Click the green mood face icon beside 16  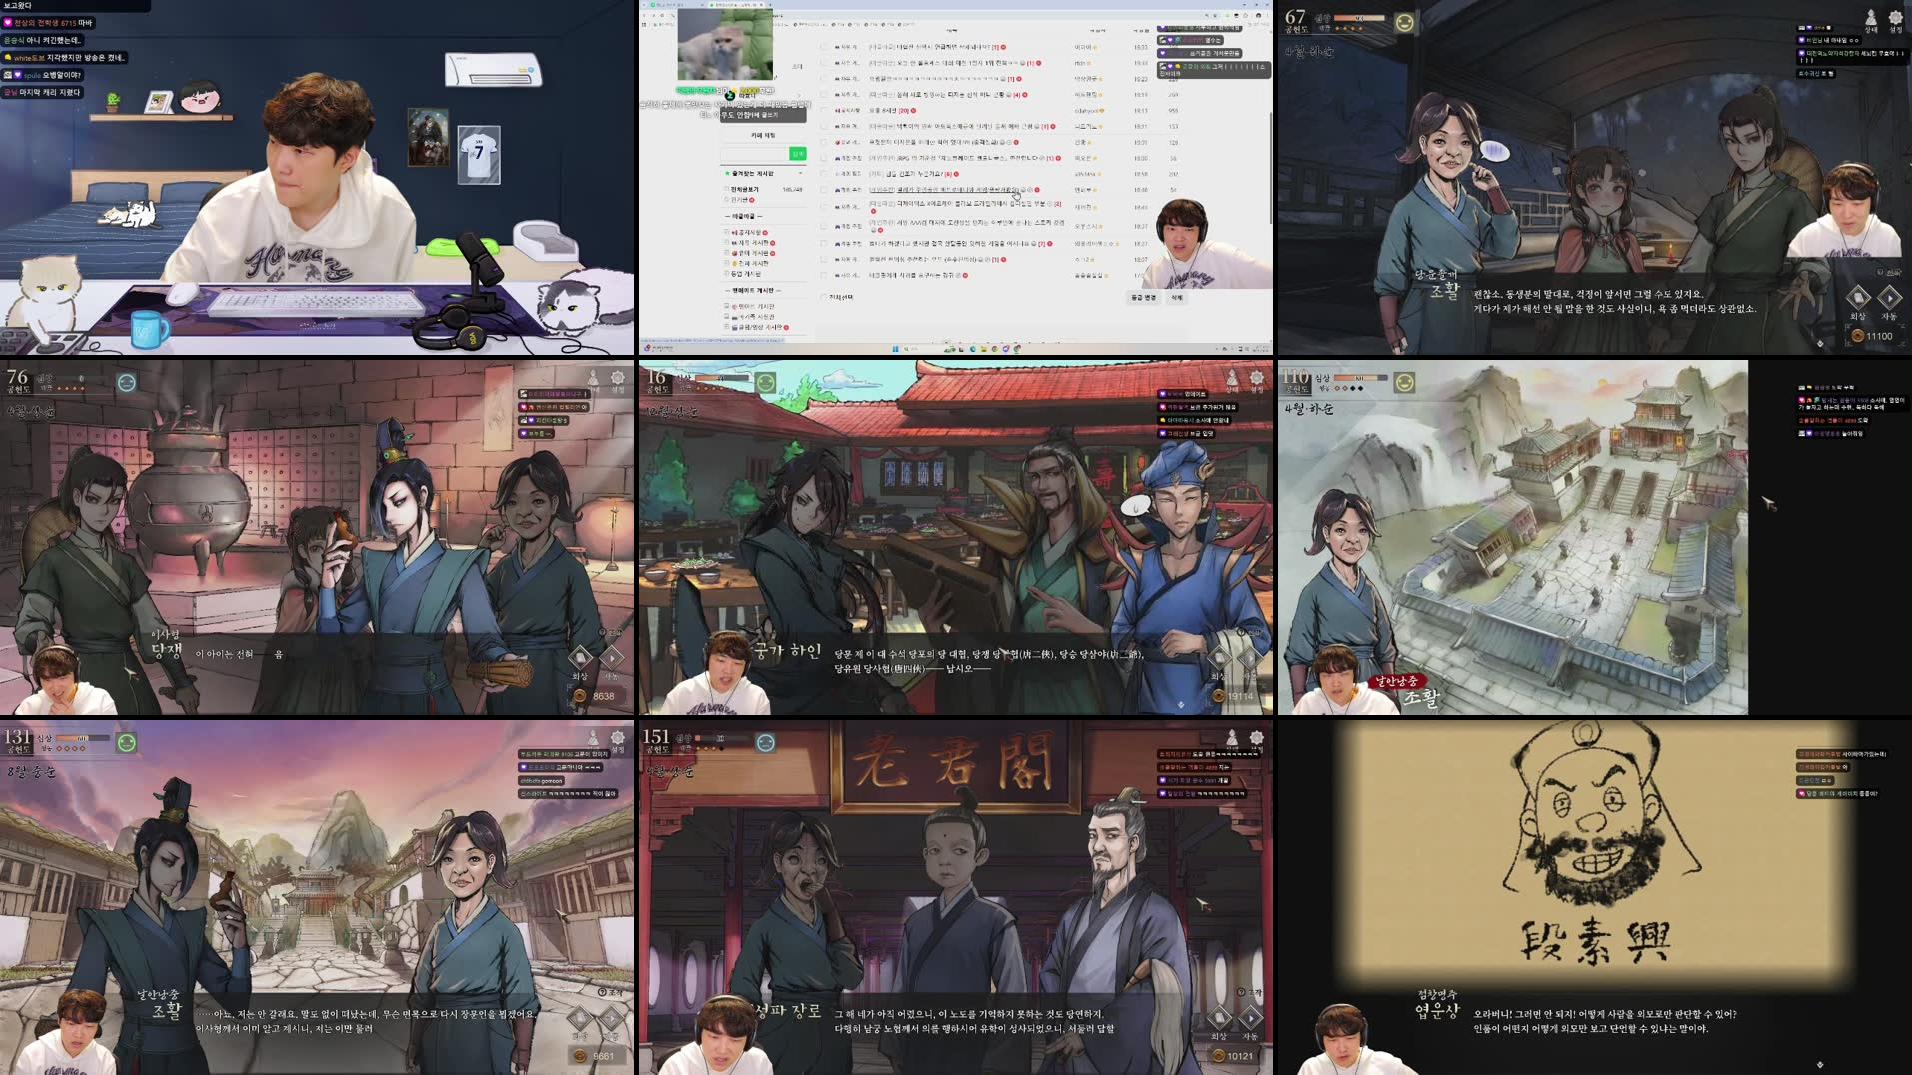[766, 382]
